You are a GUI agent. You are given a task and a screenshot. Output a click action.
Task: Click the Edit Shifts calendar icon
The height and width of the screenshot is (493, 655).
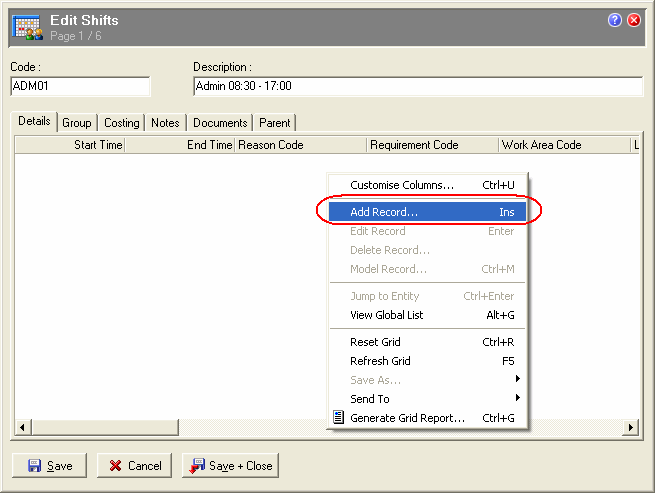click(x=27, y=27)
